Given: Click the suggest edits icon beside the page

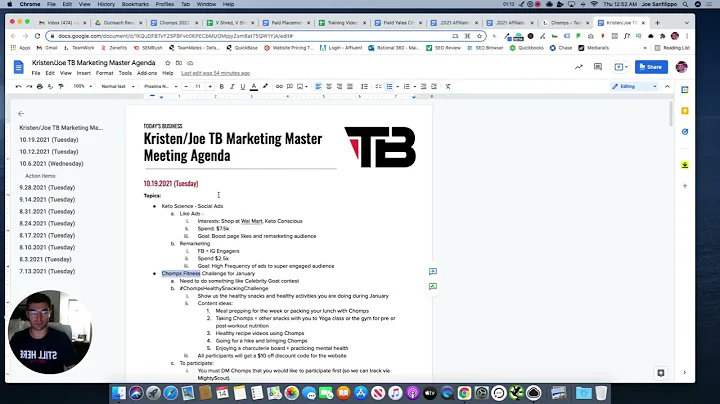Looking at the screenshot, I should click(x=433, y=286).
